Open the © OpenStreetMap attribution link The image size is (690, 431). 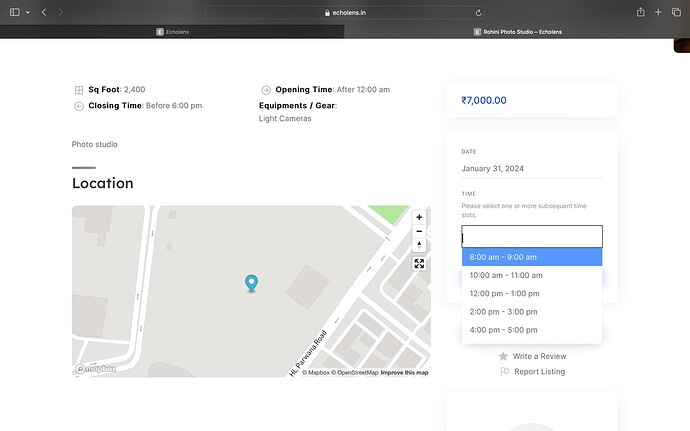(x=355, y=372)
